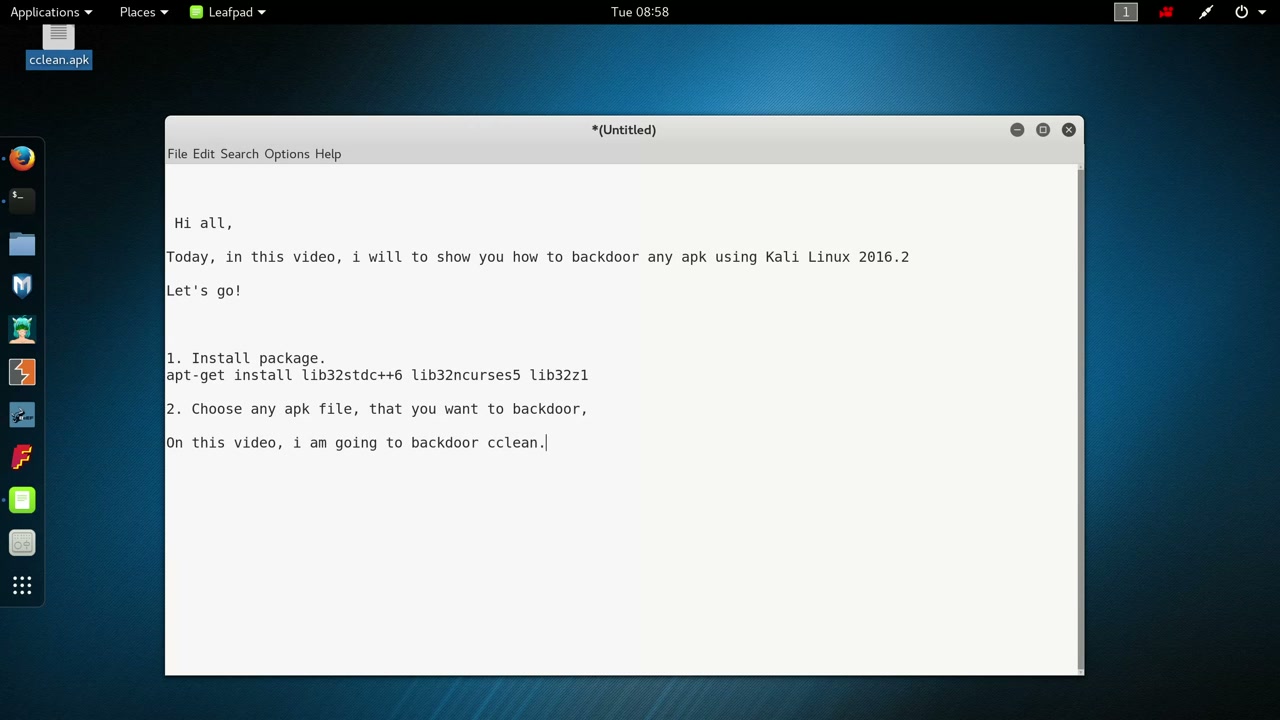
Task: Open the red F Faraday icon
Action: [22, 458]
